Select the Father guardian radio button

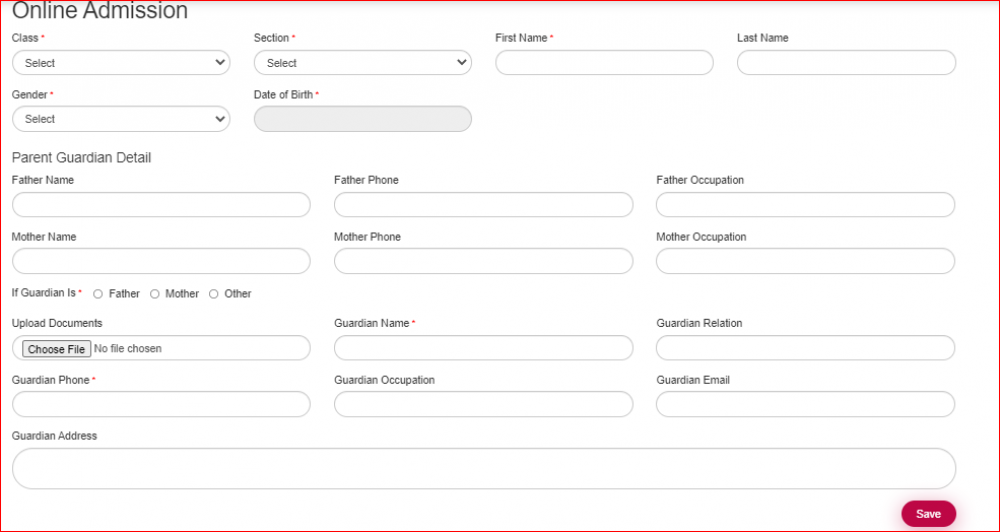click(x=98, y=294)
